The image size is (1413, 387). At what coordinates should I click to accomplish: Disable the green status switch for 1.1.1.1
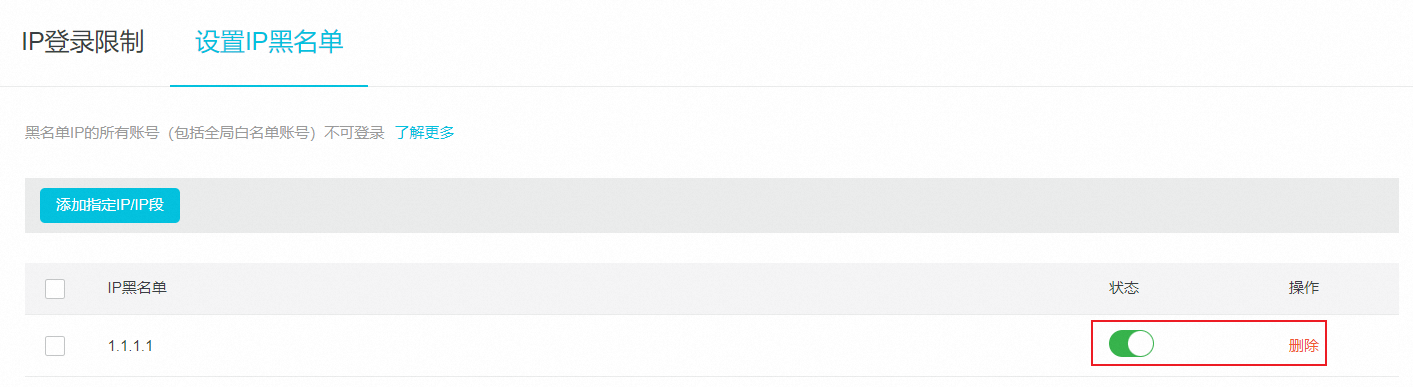tap(1131, 344)
